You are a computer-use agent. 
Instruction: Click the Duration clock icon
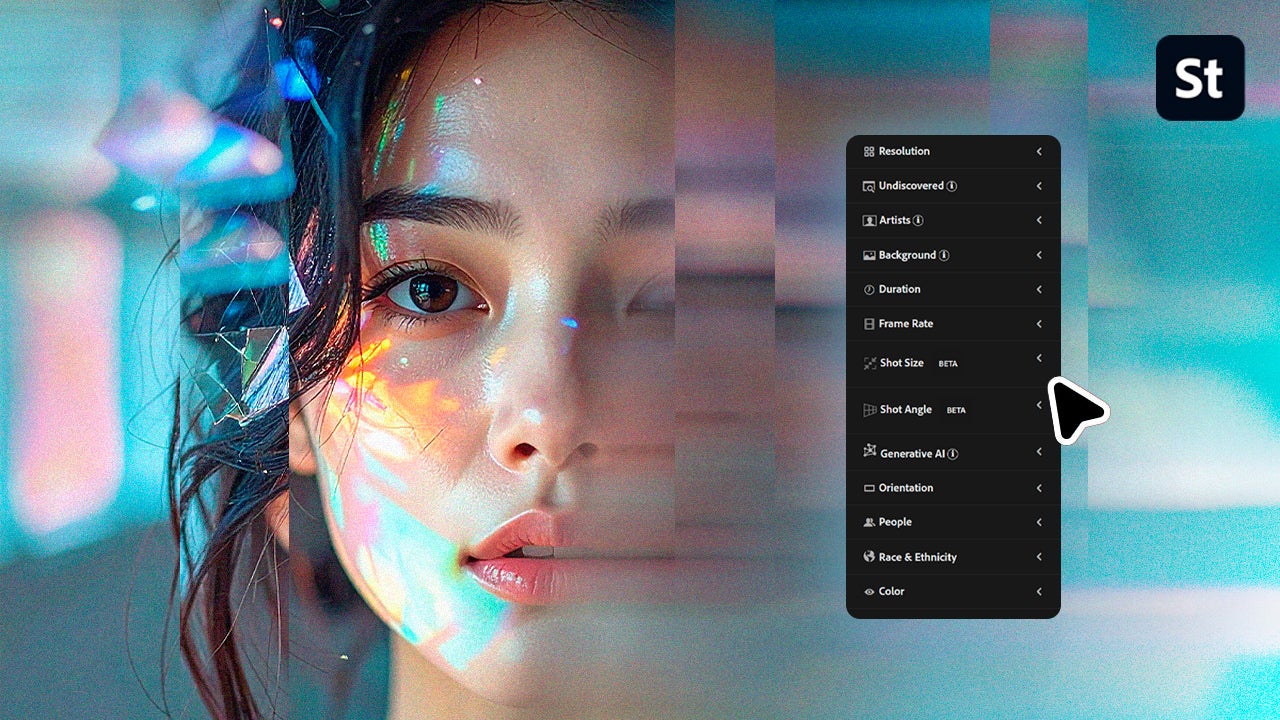click(x=869, y=289)
